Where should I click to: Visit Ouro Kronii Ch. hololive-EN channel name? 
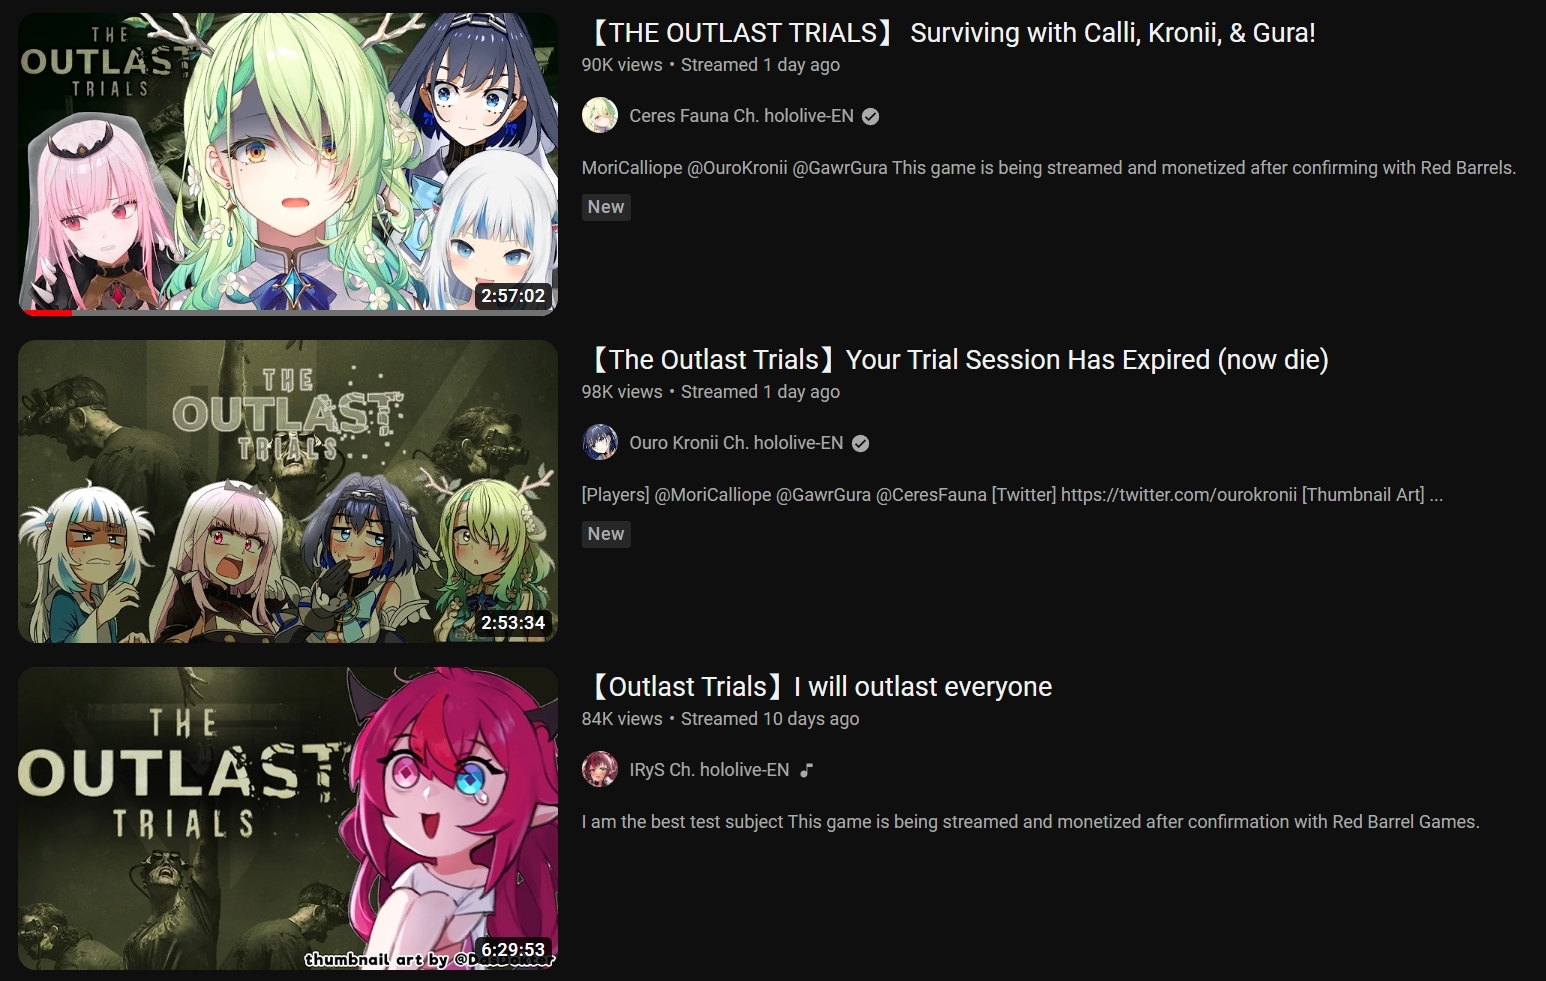737,443
